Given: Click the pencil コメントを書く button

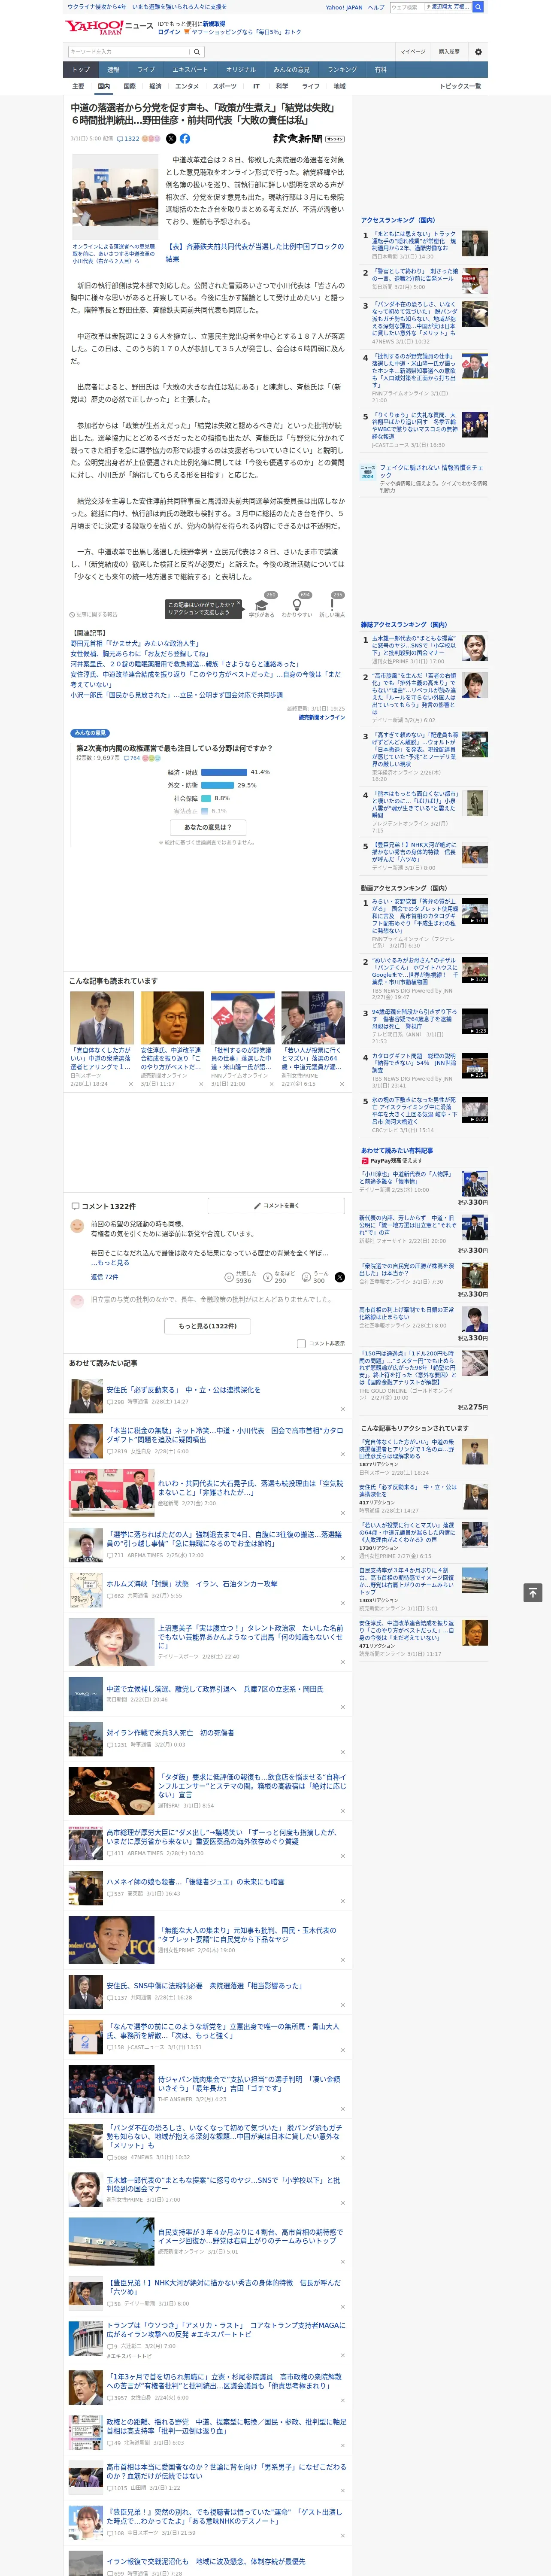Looking at the screenshot, I should click(276, 1206).
